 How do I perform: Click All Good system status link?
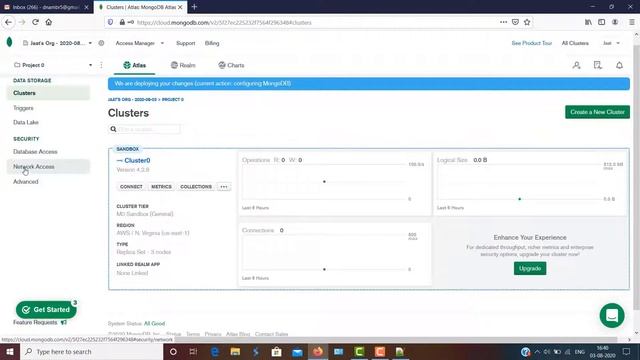pos(154,323)
